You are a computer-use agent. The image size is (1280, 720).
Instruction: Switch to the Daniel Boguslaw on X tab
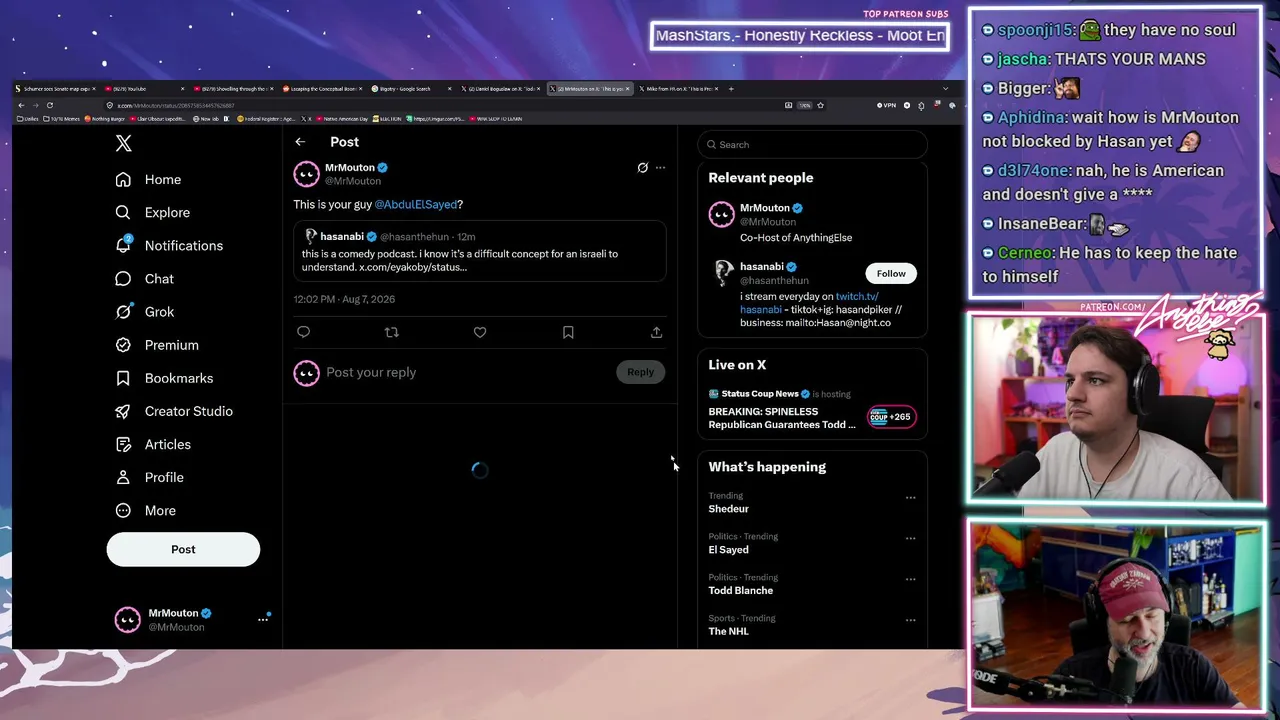(x=503, y=89)
